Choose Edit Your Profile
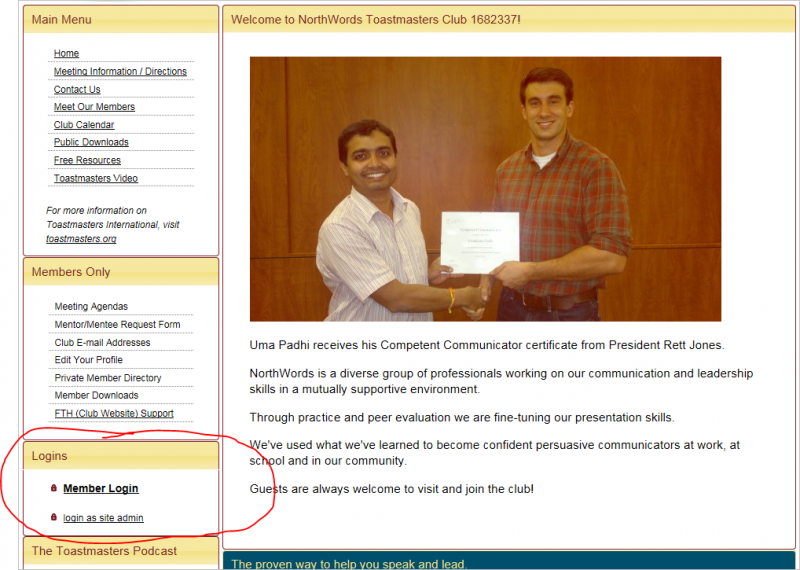Image resolution: width=800 pixels, height=570 pixels. 88,360
